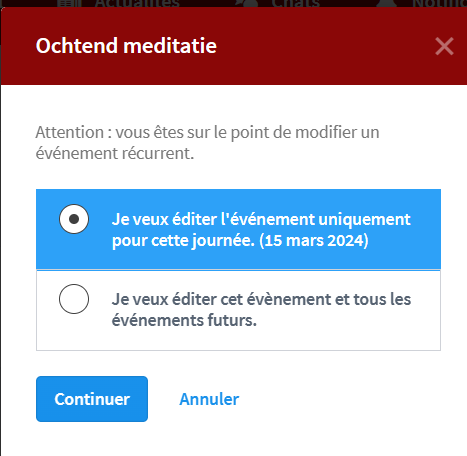Viewport: 467px width, 456px height.
Task: Click the date text (15 mars 2024)
Action: pos(314,240)
